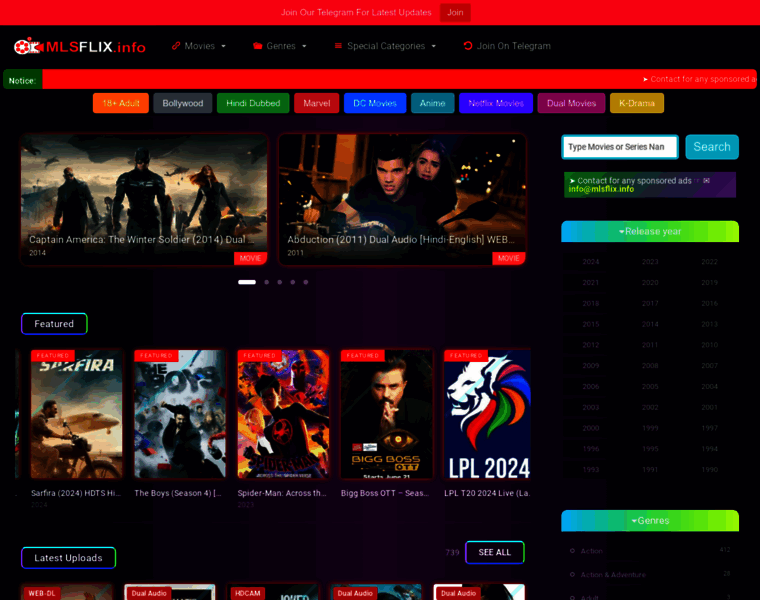
Task: Open the Abduction (2011) slide
Action: (x=402, y=200)
